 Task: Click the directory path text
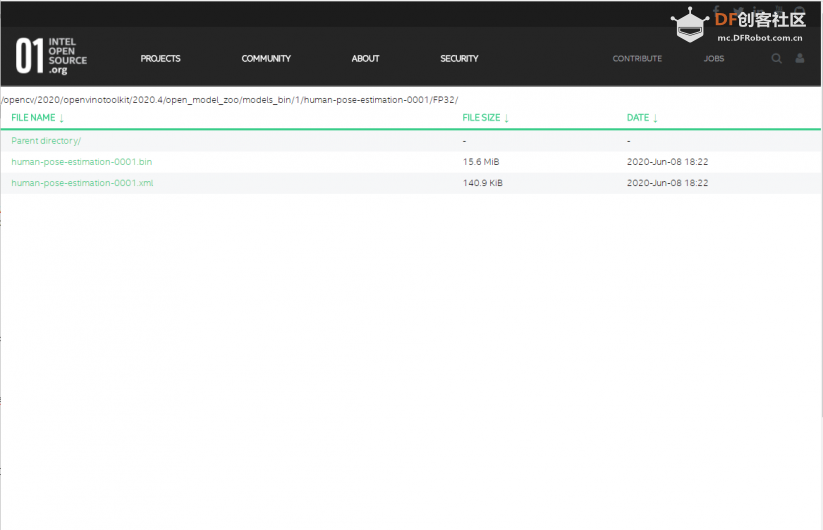tap(229, 100)
